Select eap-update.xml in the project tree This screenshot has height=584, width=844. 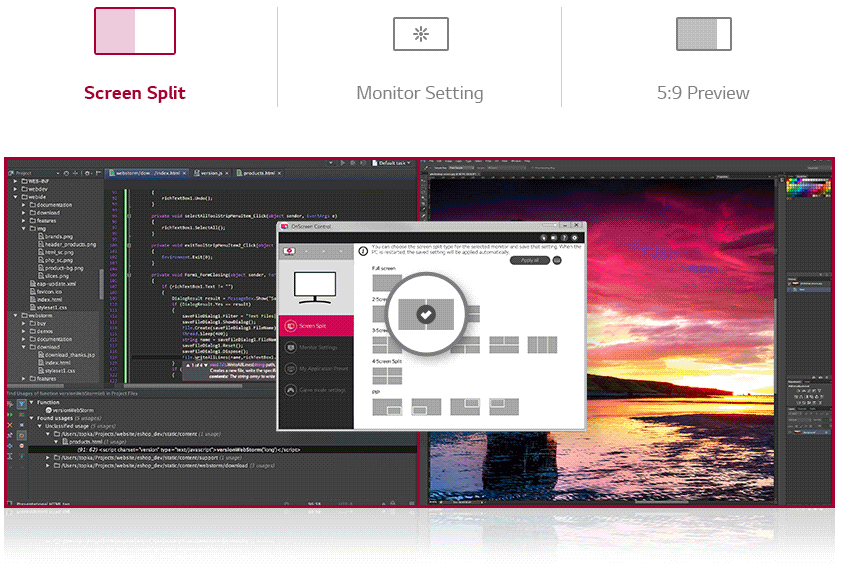point(53,284)
